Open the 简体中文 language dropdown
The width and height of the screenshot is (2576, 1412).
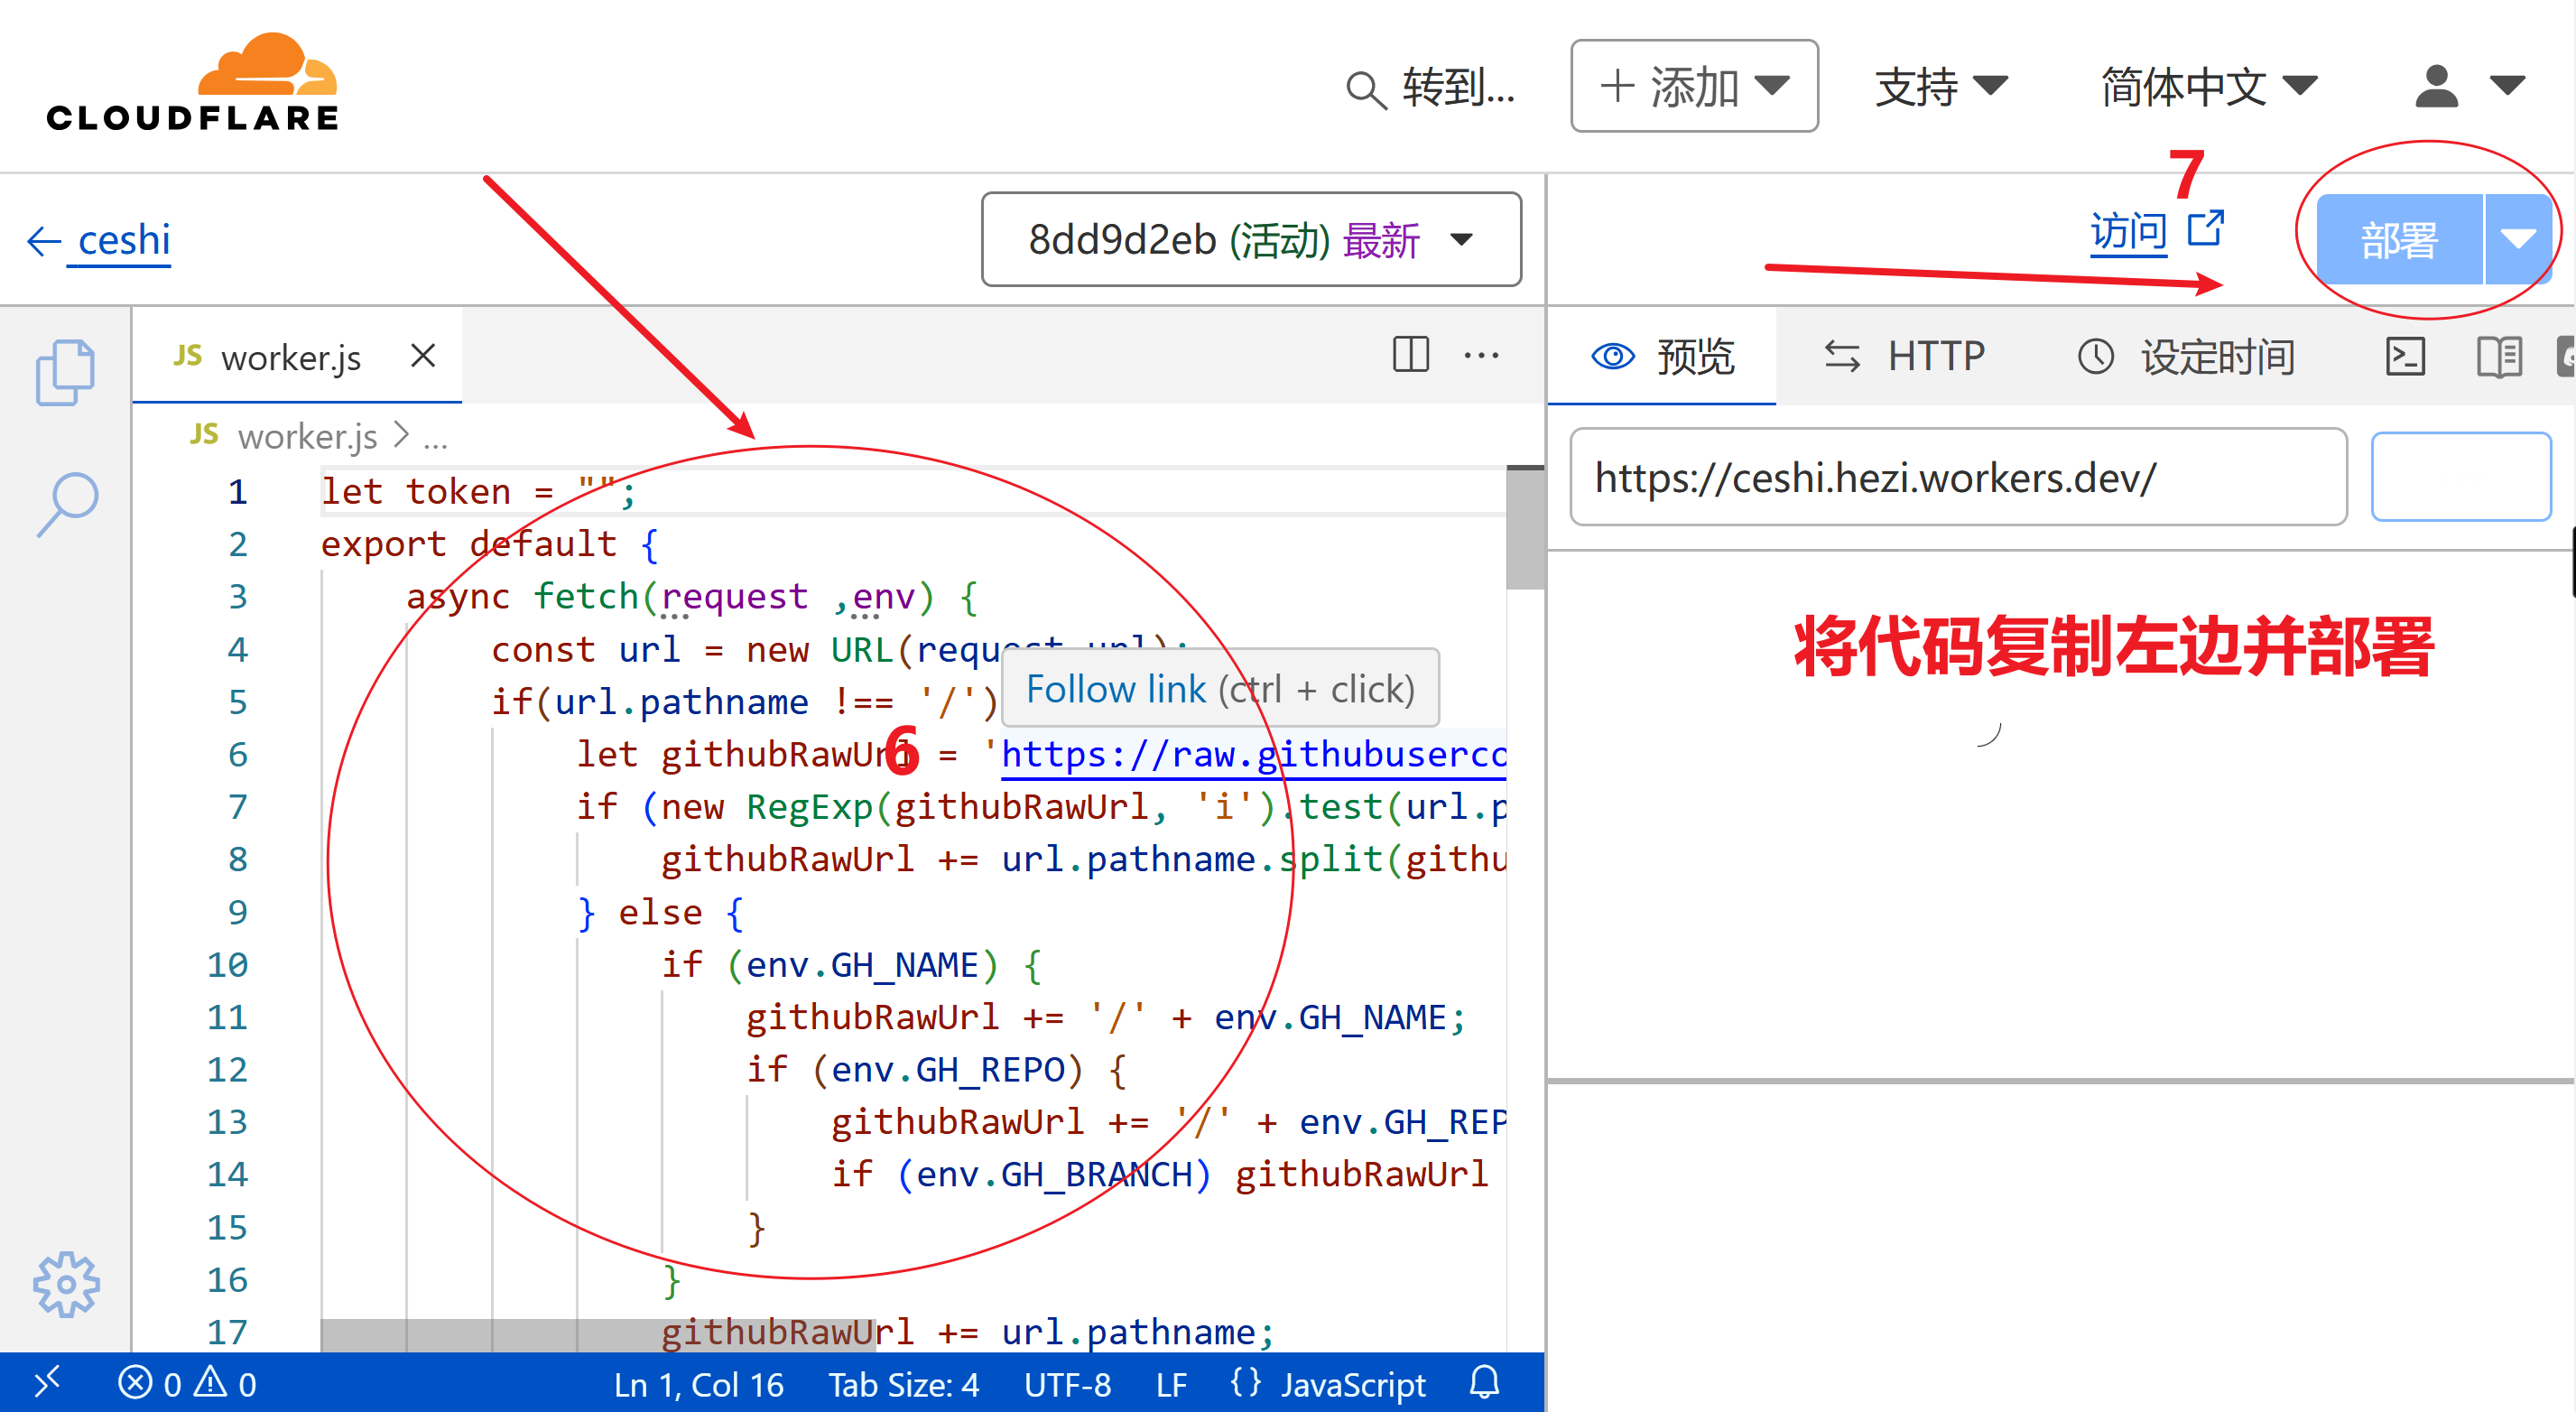pyautogui.click(x=2208, y=87)
